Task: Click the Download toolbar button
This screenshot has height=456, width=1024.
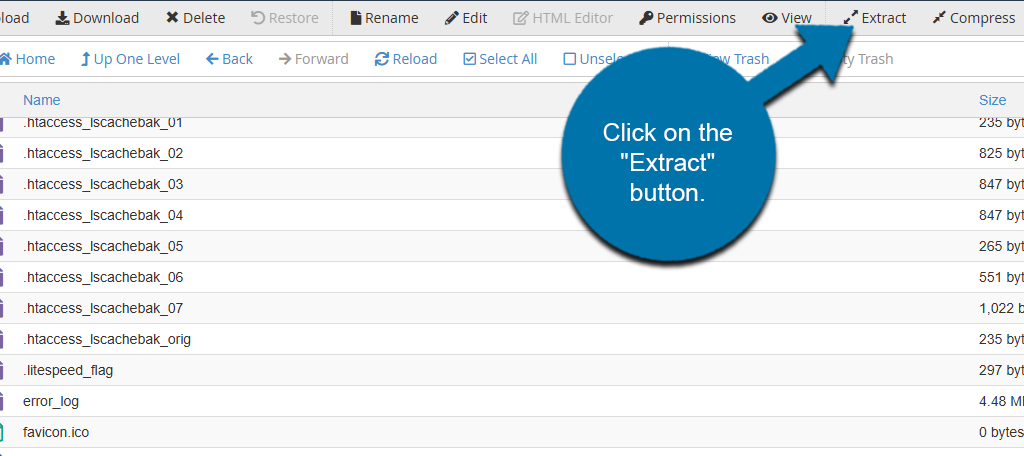Action: tap(96, 18)
